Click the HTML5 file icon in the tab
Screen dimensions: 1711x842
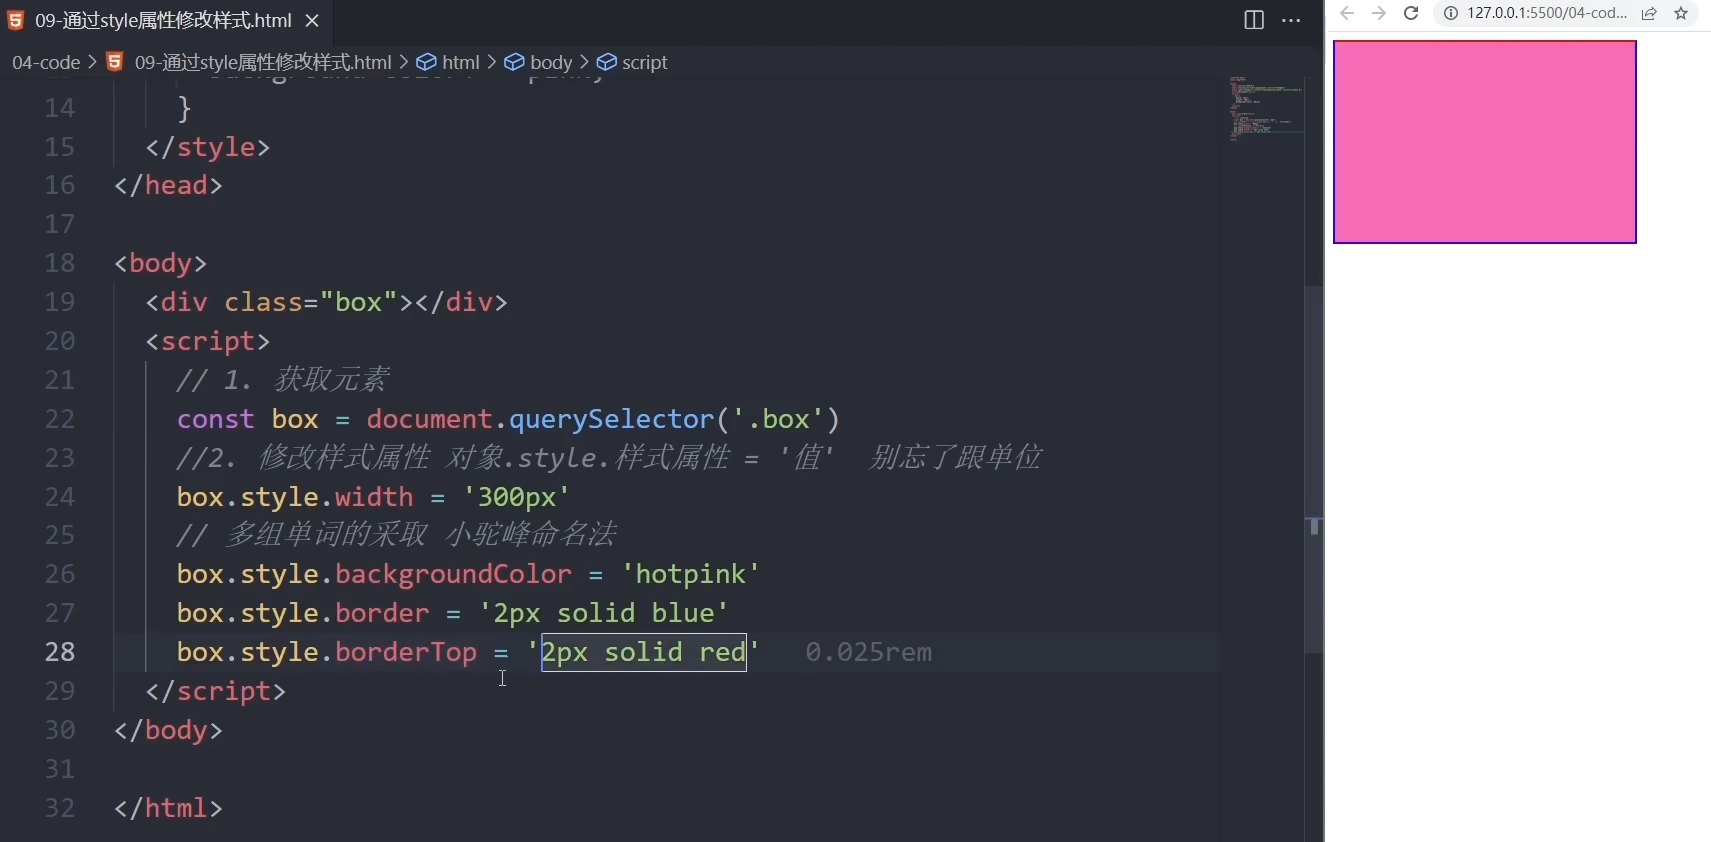16,20
